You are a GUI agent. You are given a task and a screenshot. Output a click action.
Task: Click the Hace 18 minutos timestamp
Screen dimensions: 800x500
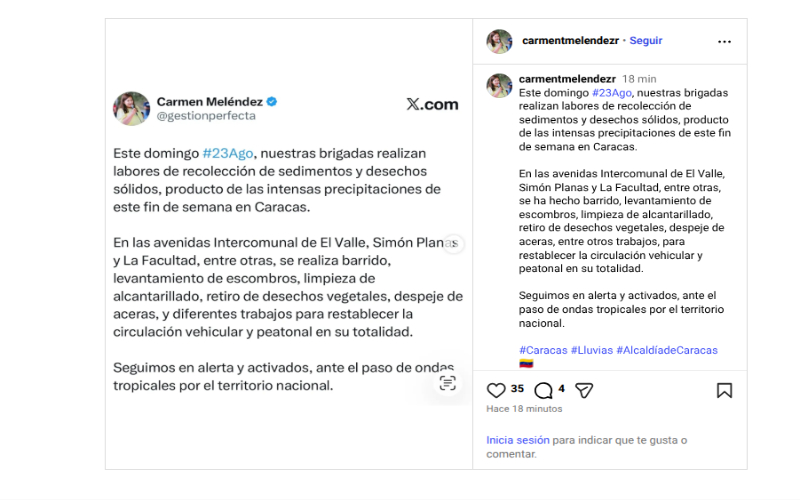(524, 409)
